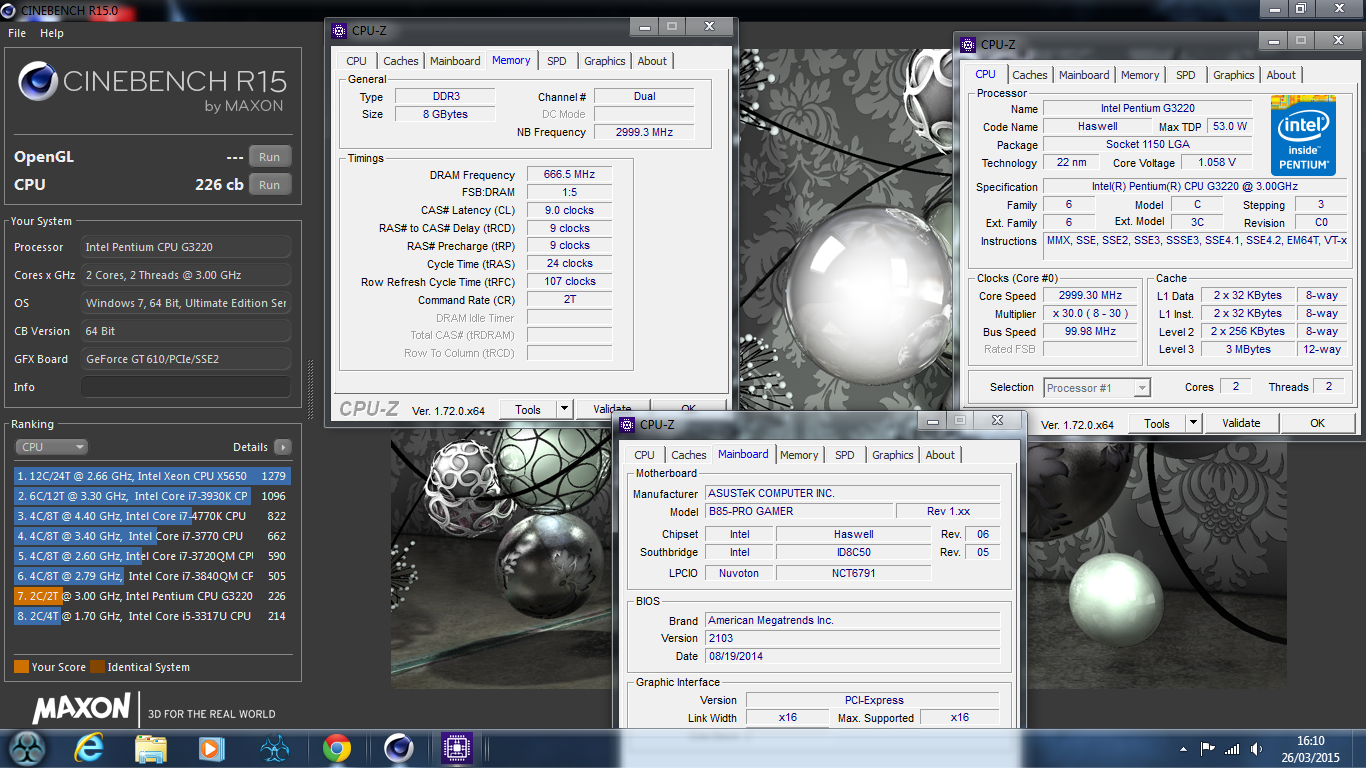Image resolution: width=1366 pixels, height=768 pixels.
Task: Click the Intel Inside Pentium logo
Action: (x=1303, y=135)
